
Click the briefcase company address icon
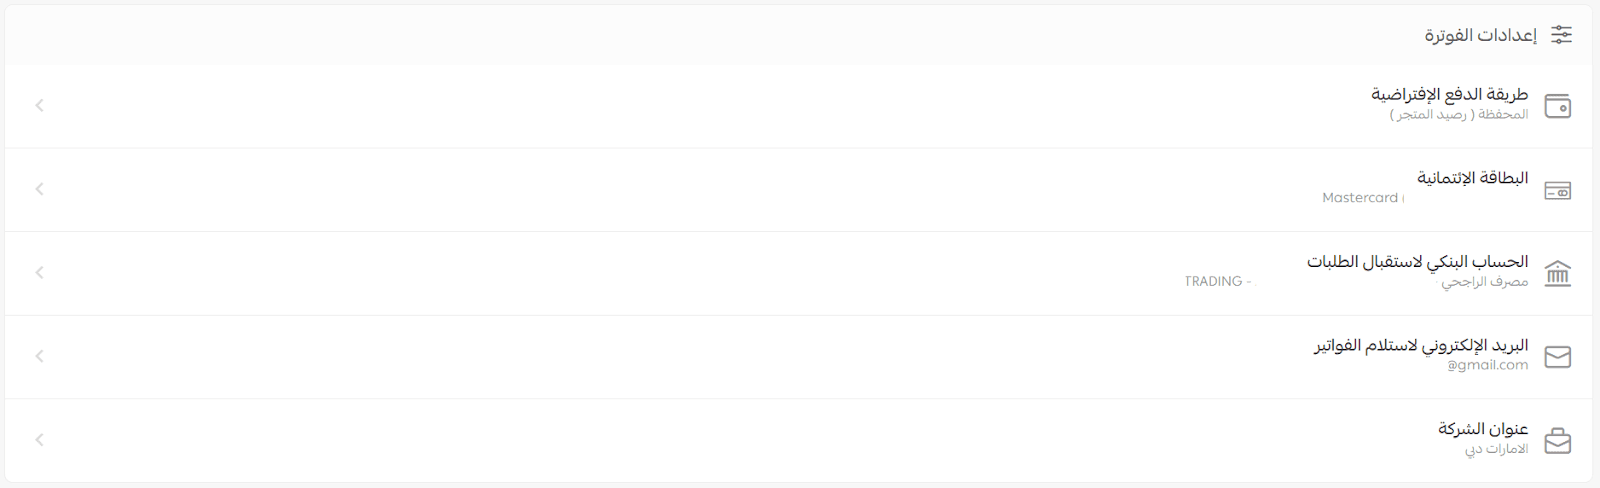1558,441
